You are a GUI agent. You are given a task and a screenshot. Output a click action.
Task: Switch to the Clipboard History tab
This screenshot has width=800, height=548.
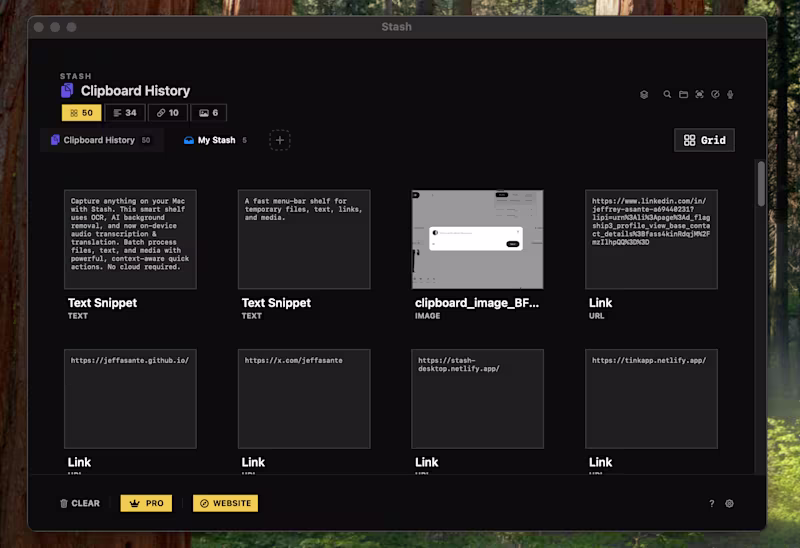pos(101,140)
